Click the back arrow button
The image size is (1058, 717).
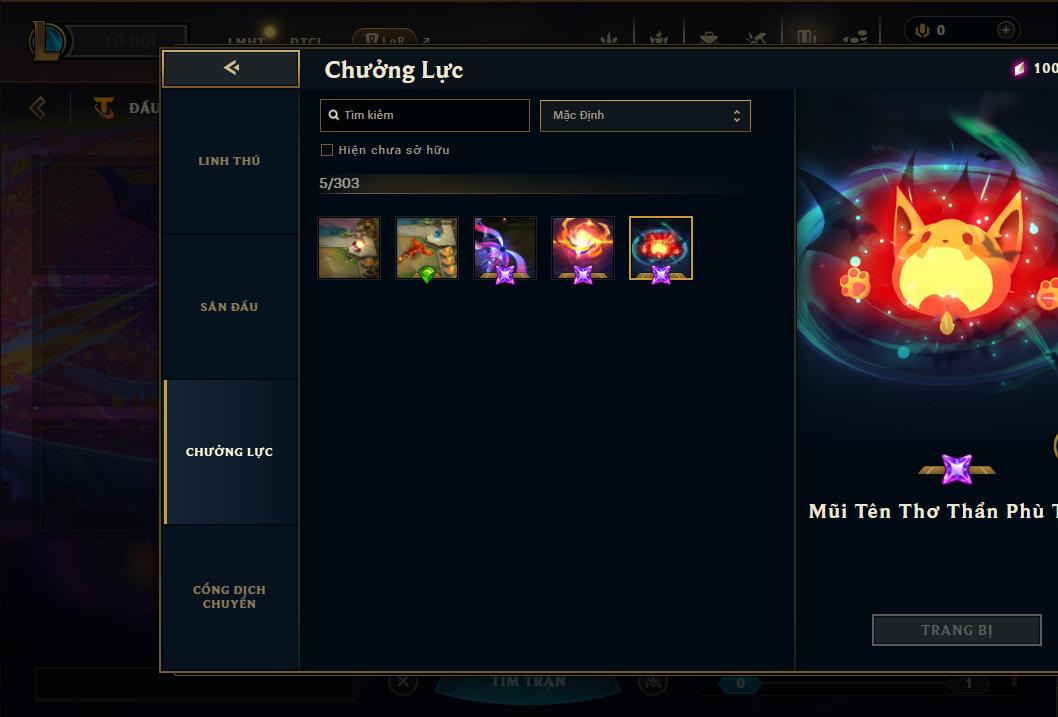coord(231,68)
